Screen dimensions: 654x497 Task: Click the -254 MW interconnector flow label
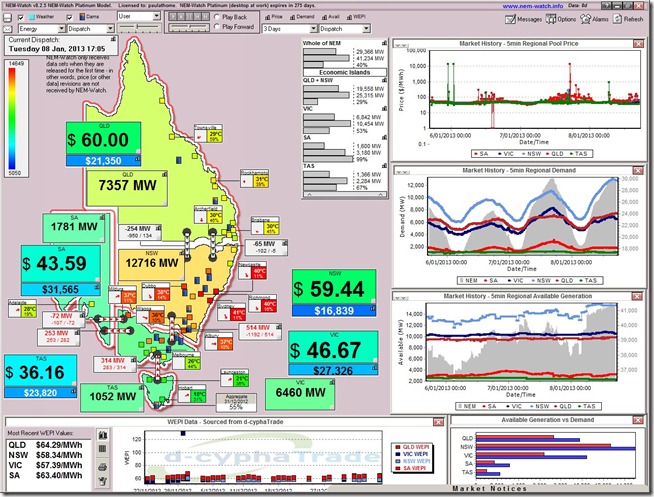[140, 232]
